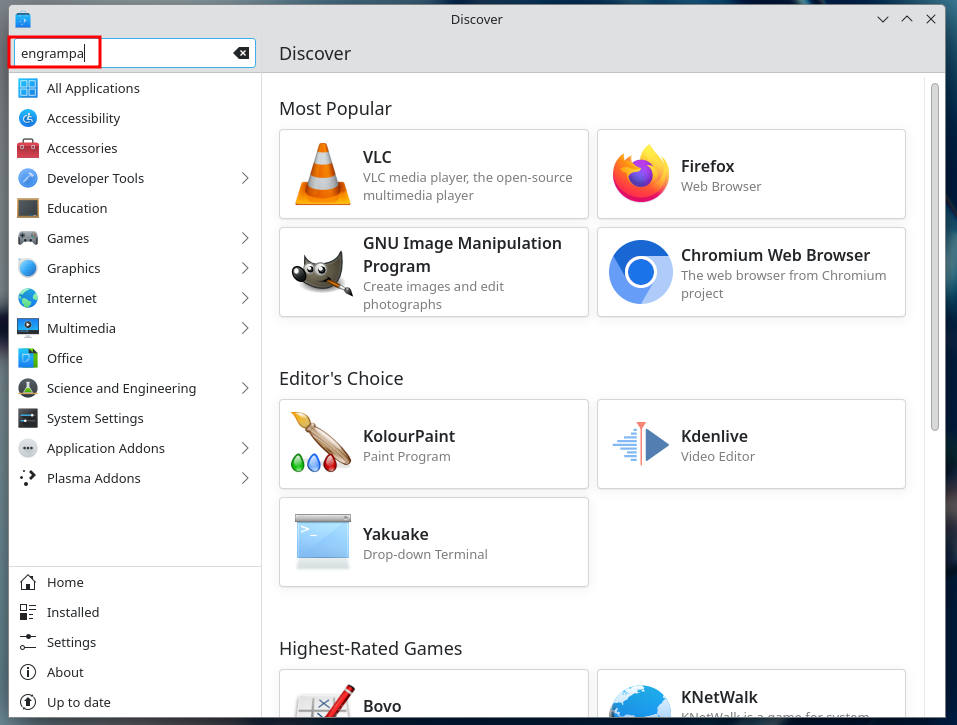The height and width of the screenshot is (725, 957).
Task: Click the GIMP mascot icon
Action: tap(322, 272)
